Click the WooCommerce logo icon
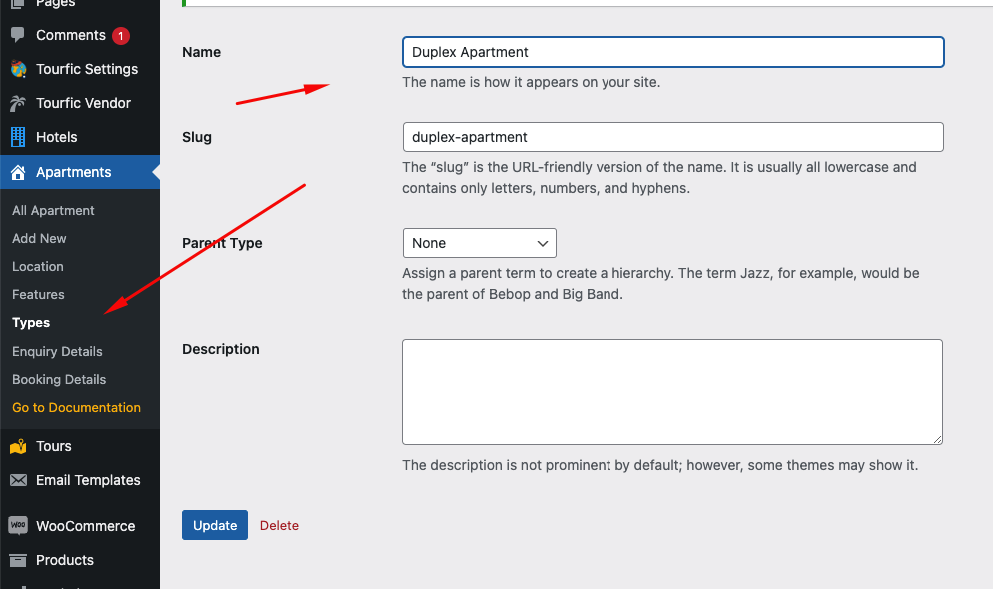This screenshot has height=589, width=993. [x=18, y=526]
